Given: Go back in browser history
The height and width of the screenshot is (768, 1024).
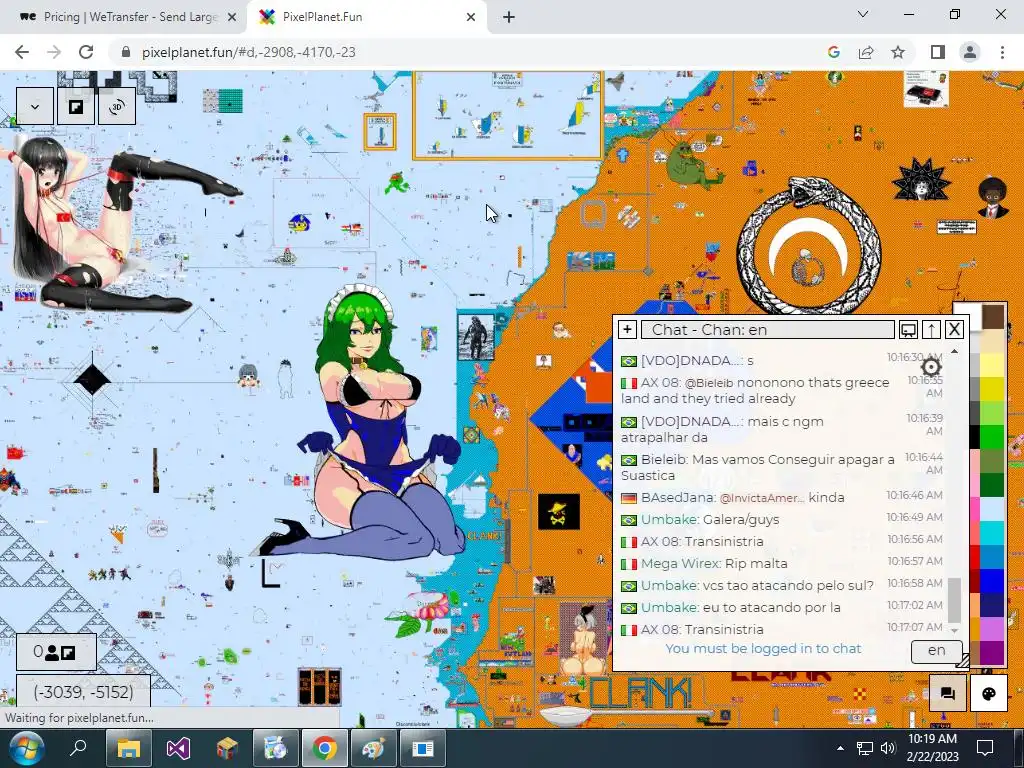Looking at the screenshot, I should pos(22,52).
